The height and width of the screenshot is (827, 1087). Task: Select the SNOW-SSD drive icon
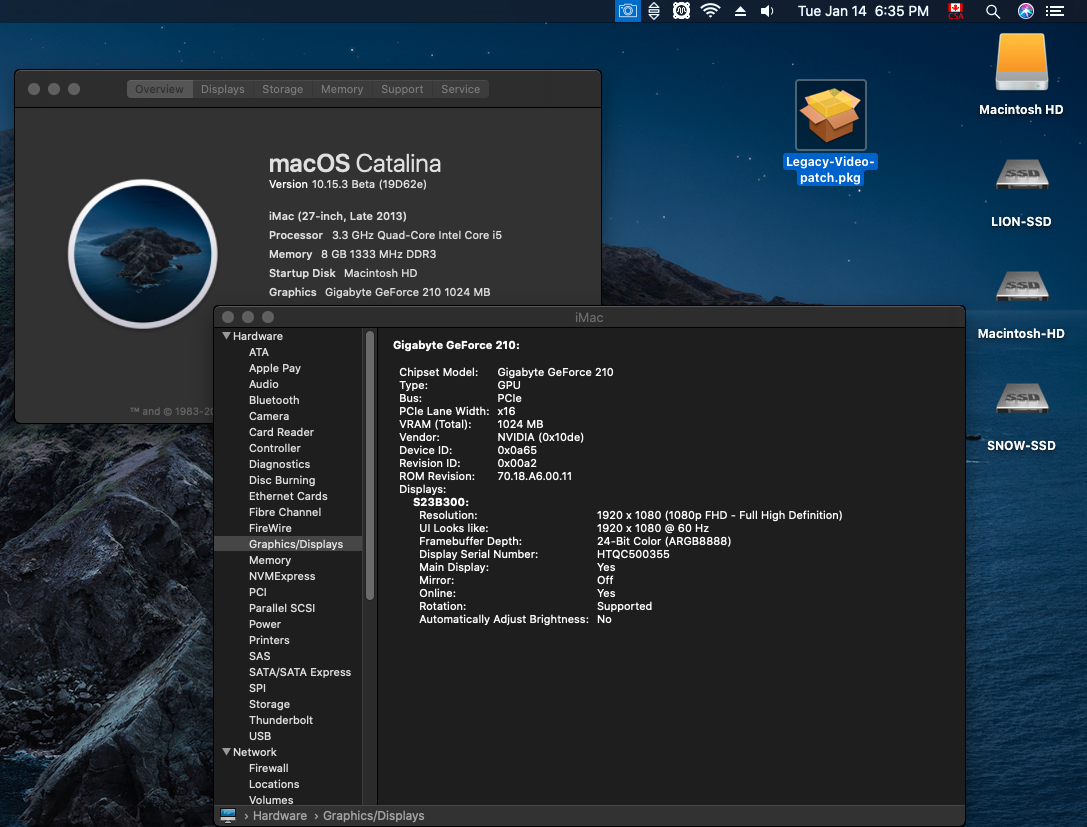coord(1022,398)
